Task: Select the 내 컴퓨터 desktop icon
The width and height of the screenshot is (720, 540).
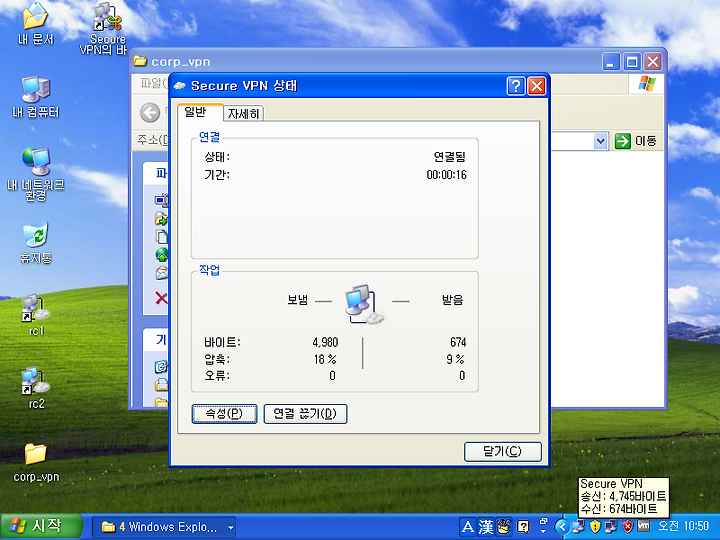Action: pos(36,96)
